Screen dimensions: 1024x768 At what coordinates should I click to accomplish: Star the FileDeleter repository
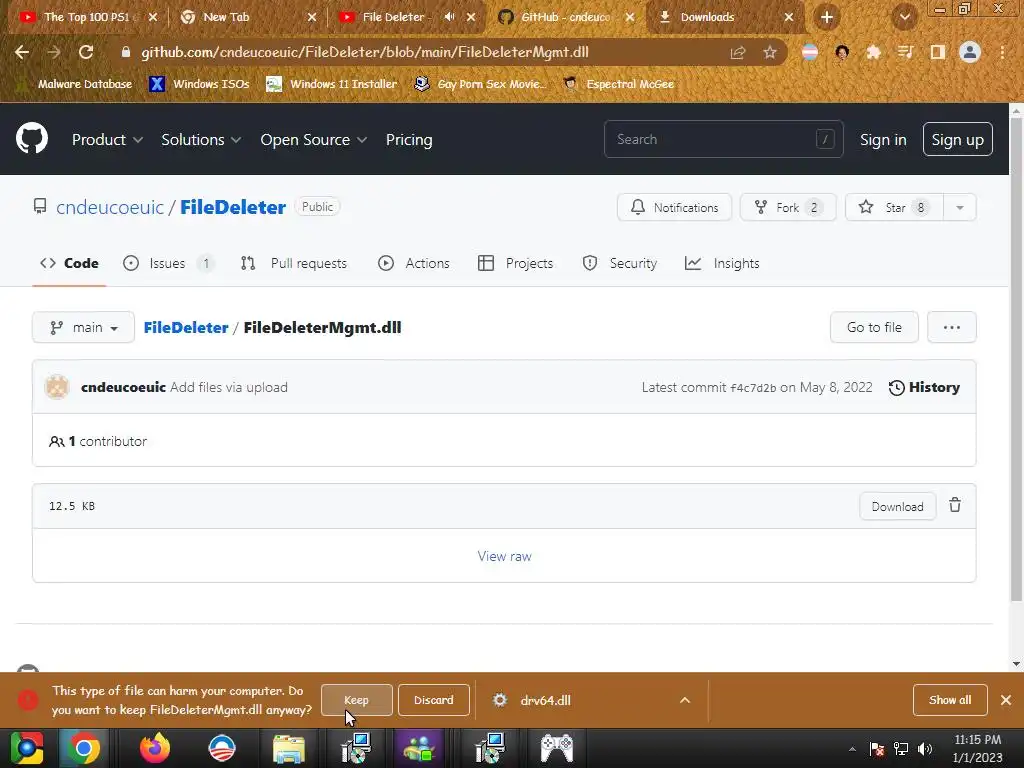(x=894, y=208)
